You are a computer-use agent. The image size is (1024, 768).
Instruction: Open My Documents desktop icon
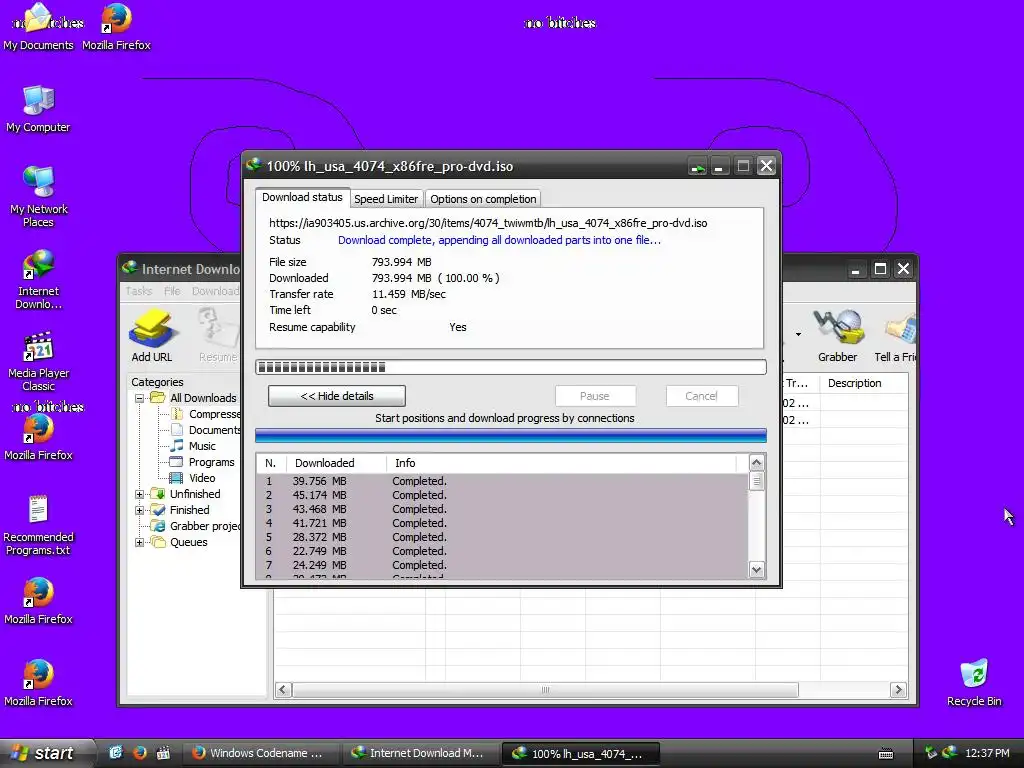point(39,26)
